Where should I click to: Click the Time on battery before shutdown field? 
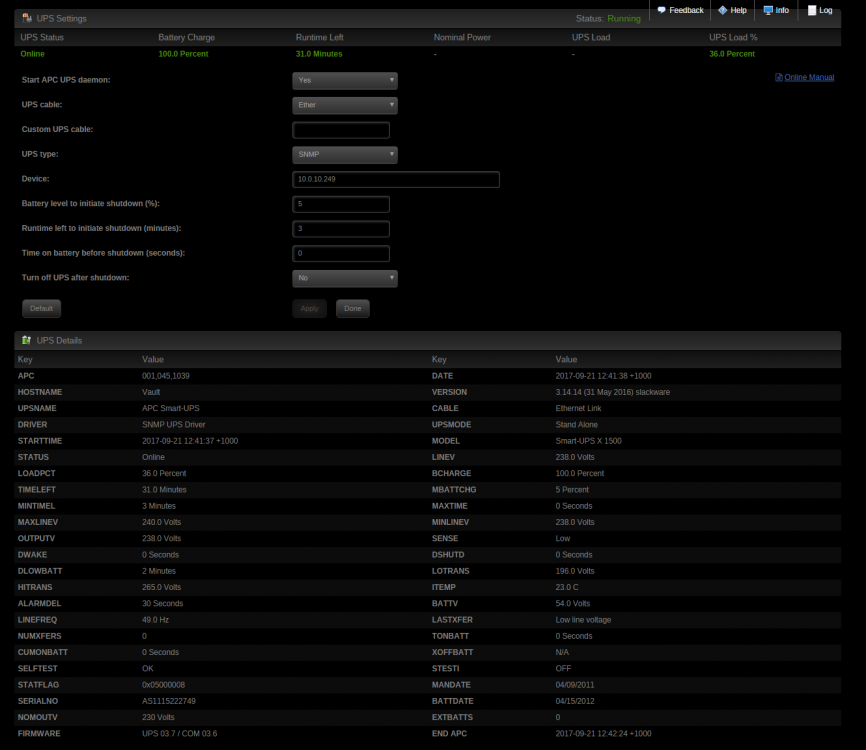pyautogui.click(x=341, y=253)
